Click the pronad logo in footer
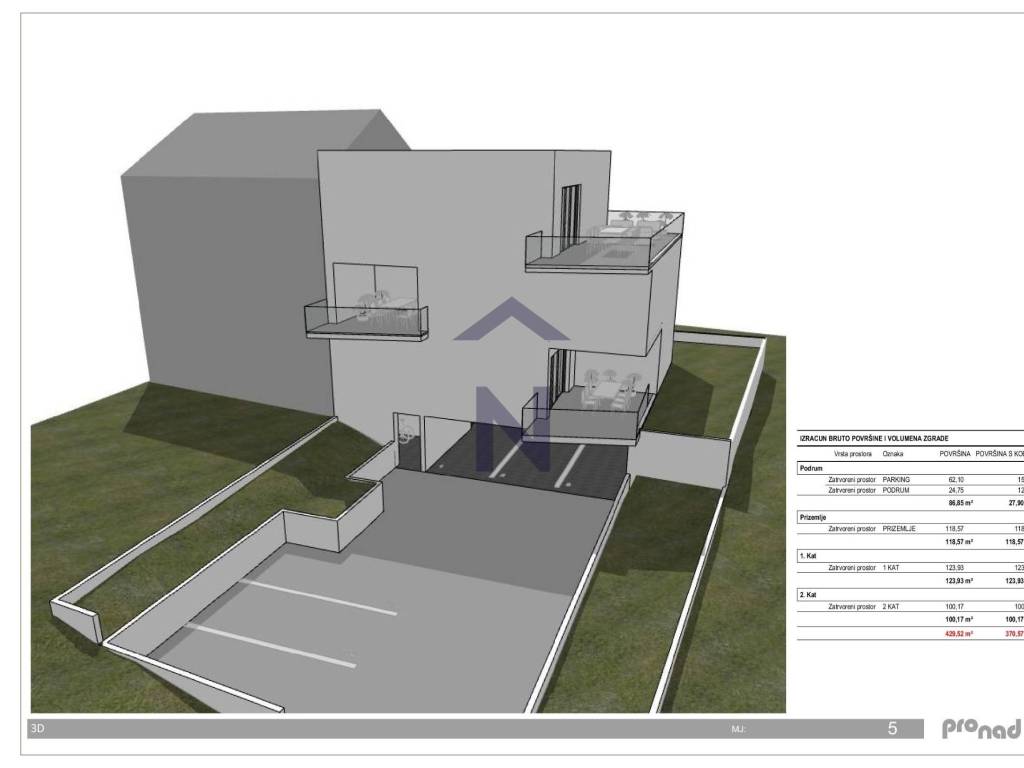This screenshot has width=1024, height=768. coord(980,729)
